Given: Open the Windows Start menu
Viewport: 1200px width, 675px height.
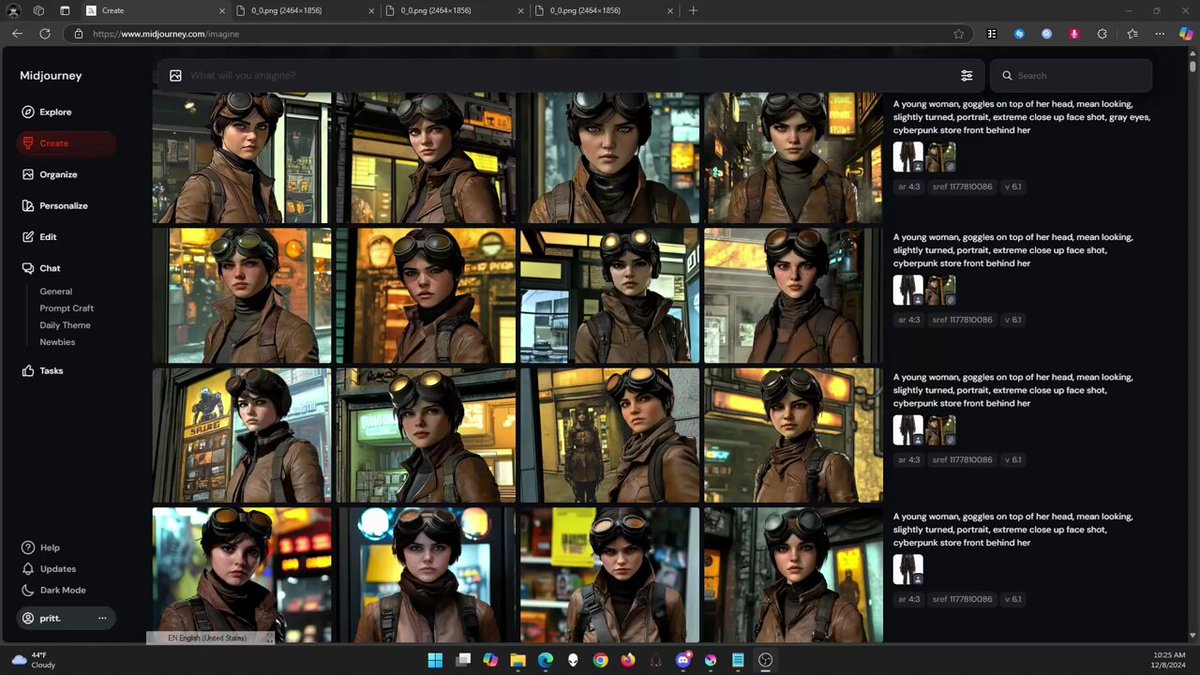Looking at the screenshot, I should pyautogui.click(x=436, y=660).
